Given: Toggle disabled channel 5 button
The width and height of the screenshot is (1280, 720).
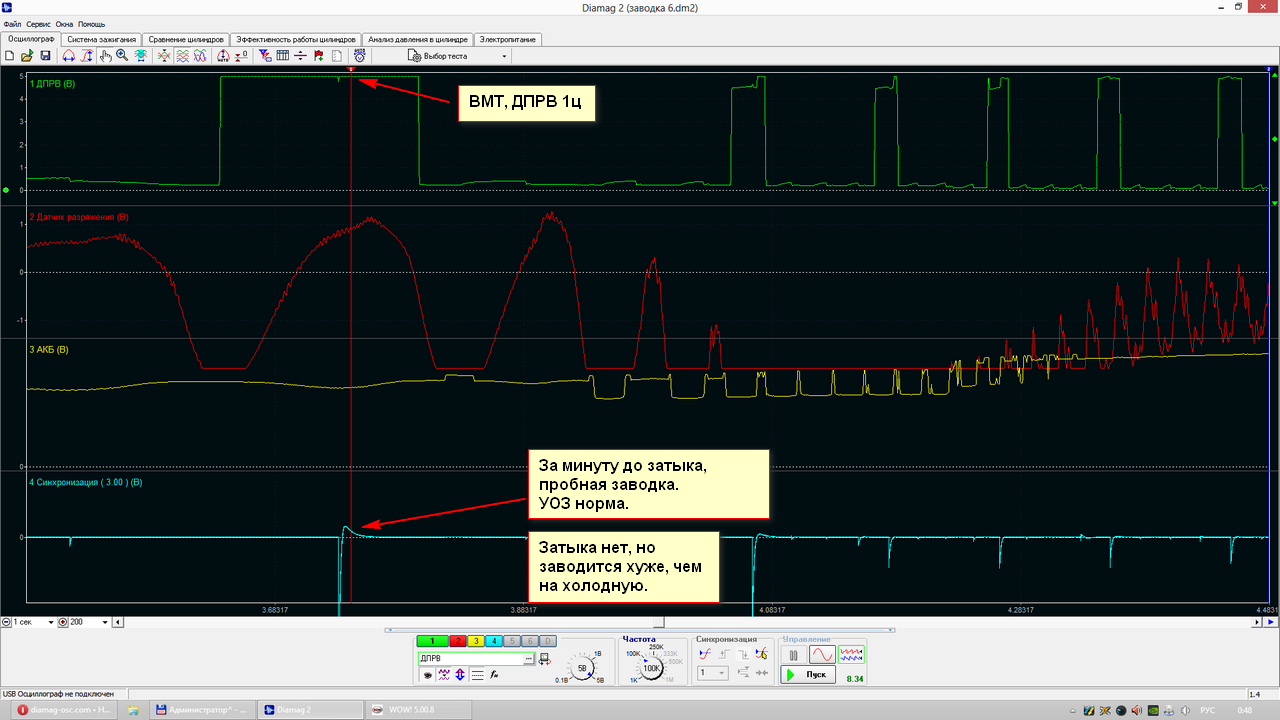Looking at the screenshot, I should [x=512, y=641].
